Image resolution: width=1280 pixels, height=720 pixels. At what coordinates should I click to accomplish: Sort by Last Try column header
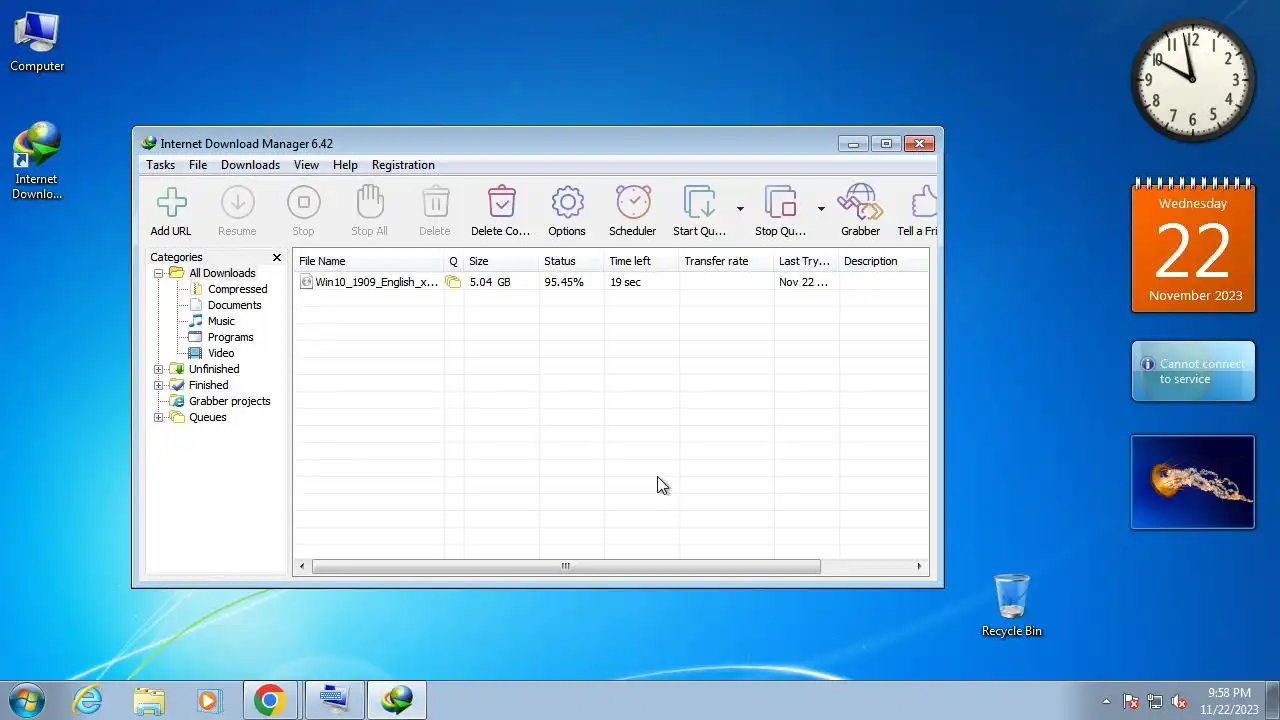(x=807, y=261)
